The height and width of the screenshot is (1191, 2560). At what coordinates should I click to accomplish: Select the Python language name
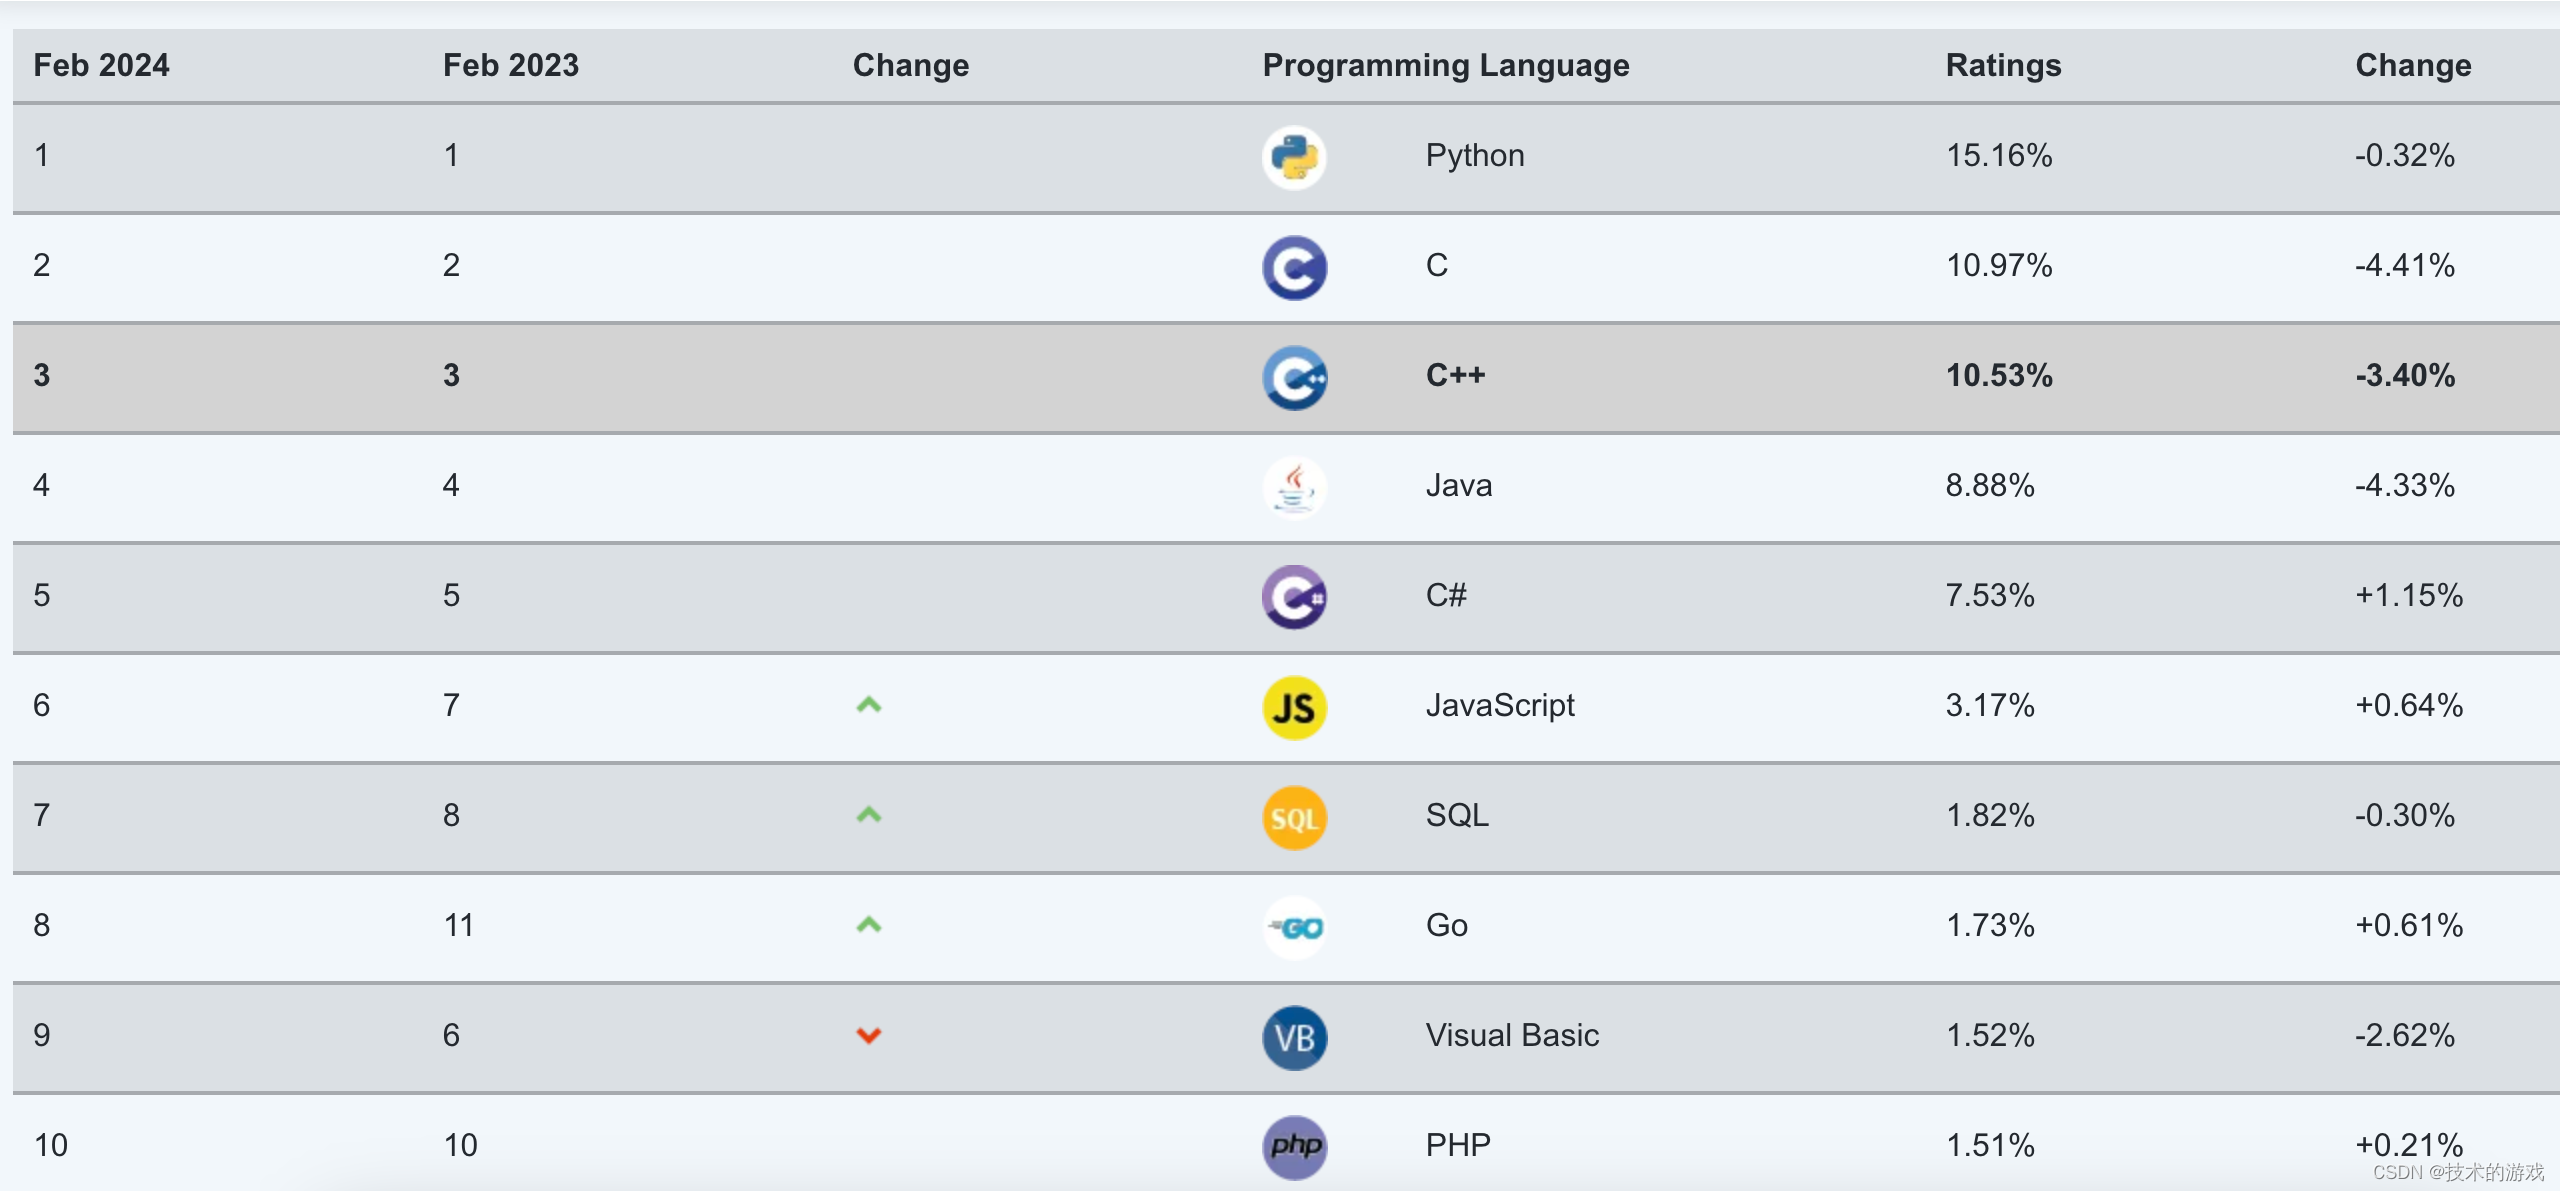[x=1475, y=155]
